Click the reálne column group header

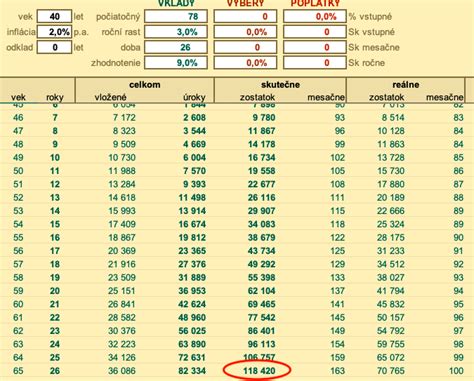click(406, 85)
